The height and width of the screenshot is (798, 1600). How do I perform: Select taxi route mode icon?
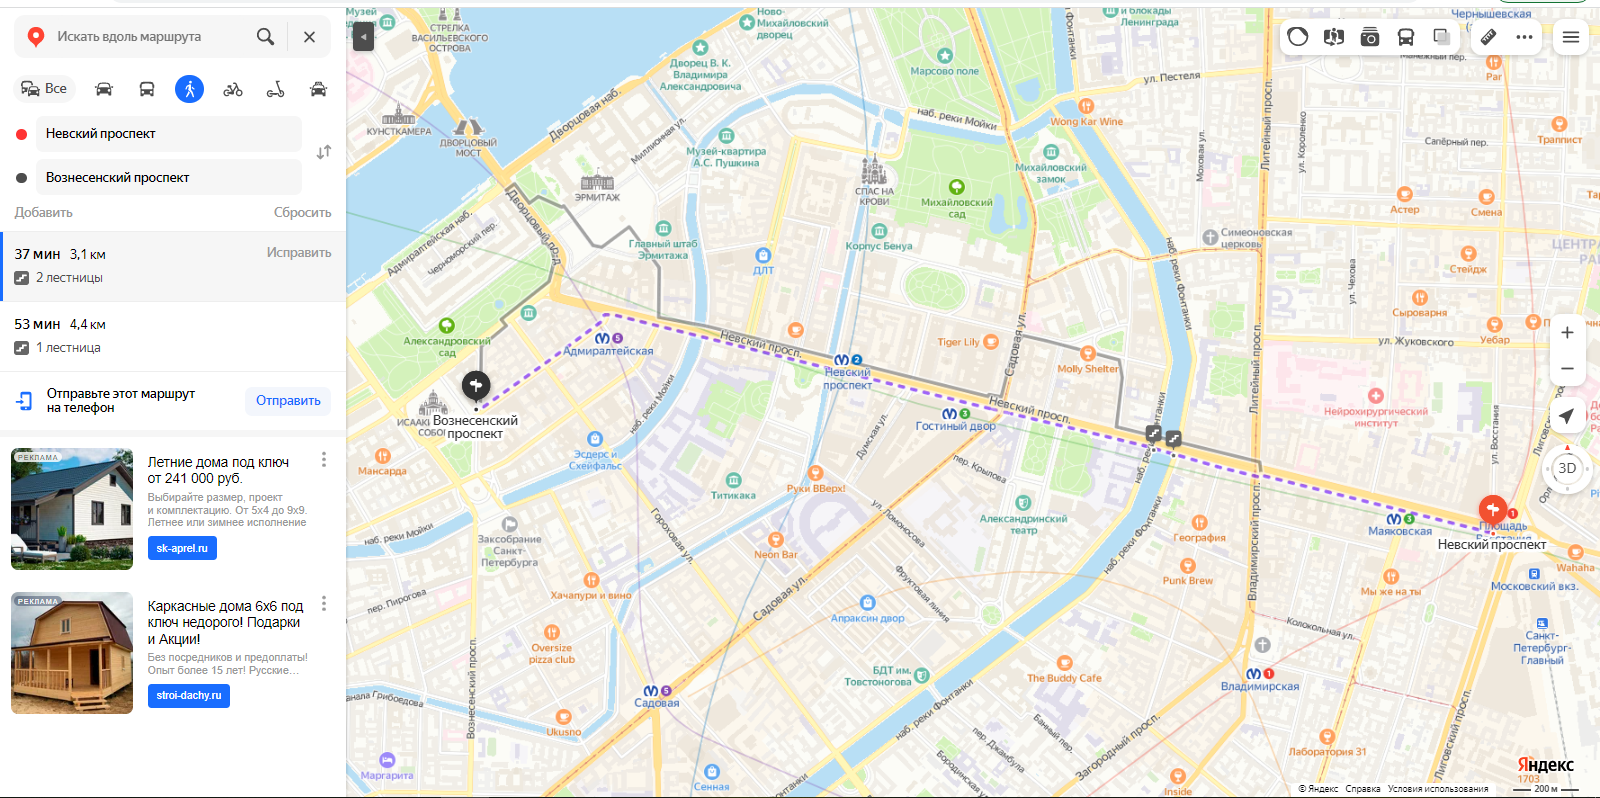pos(318,89)
